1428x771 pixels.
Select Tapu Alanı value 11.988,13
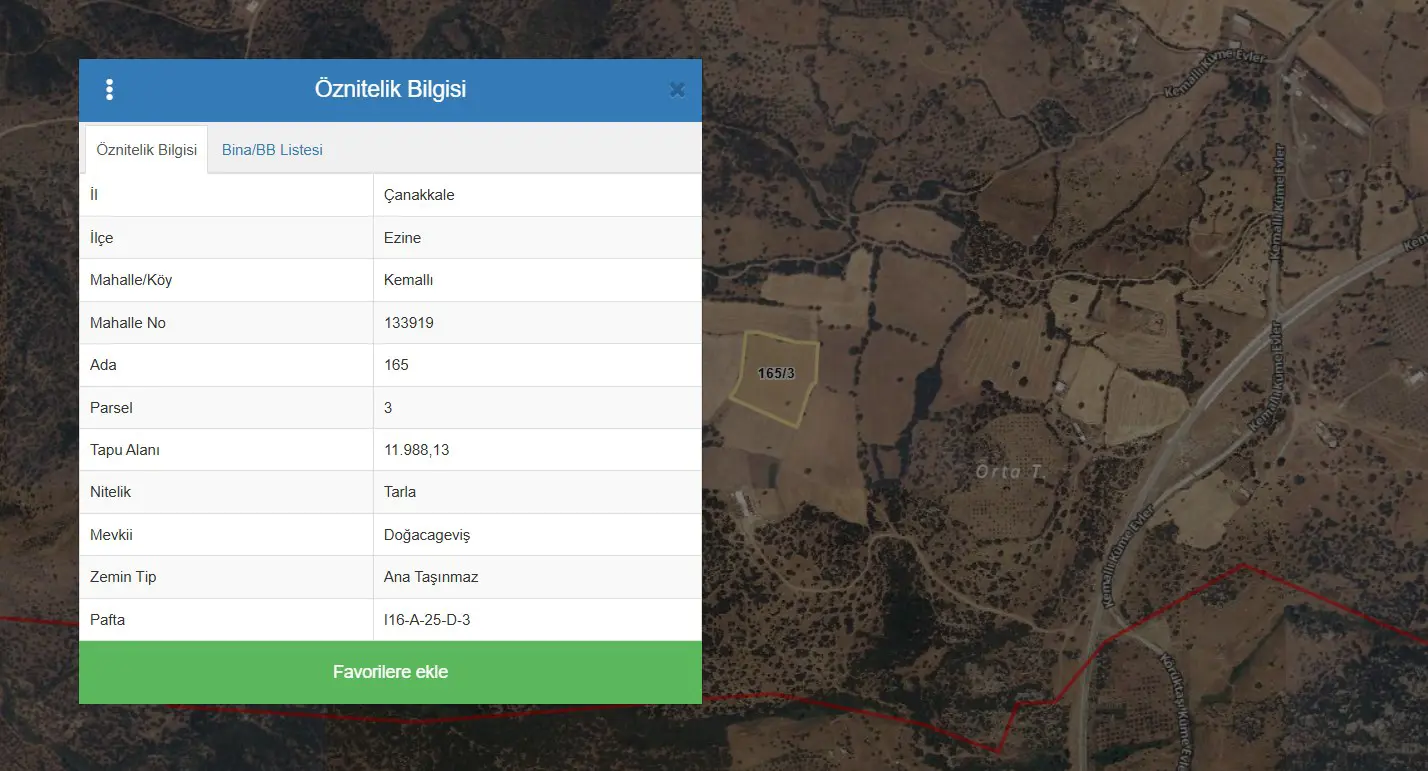click(417, 450)
